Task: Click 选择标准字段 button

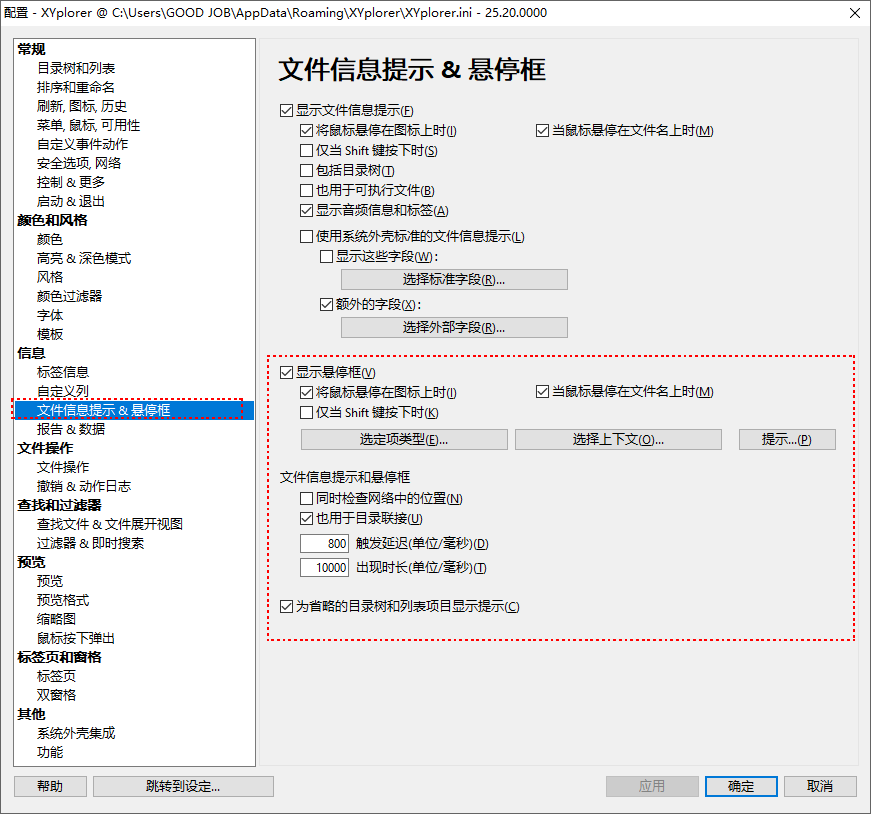Action: click(x=454, y=280)
